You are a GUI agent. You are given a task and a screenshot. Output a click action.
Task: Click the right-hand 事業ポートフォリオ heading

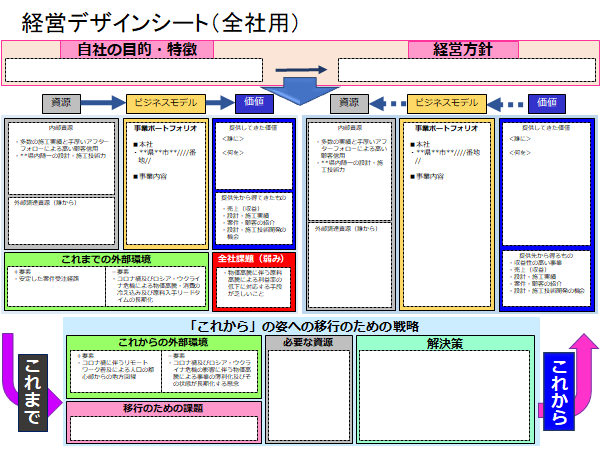pyautogui.click(x=447, y=128)
